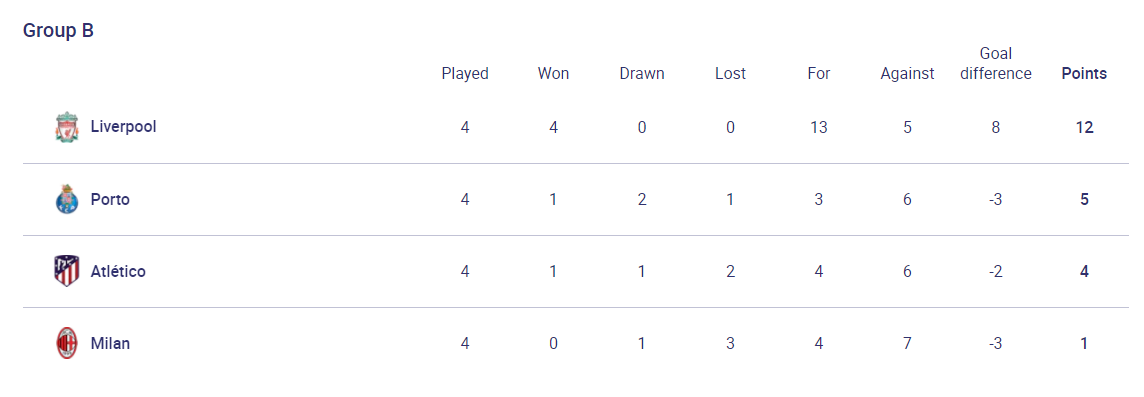The width and height of the screenshot is (1144, 397).
Task: Click the Against column header
Action: 908,74
